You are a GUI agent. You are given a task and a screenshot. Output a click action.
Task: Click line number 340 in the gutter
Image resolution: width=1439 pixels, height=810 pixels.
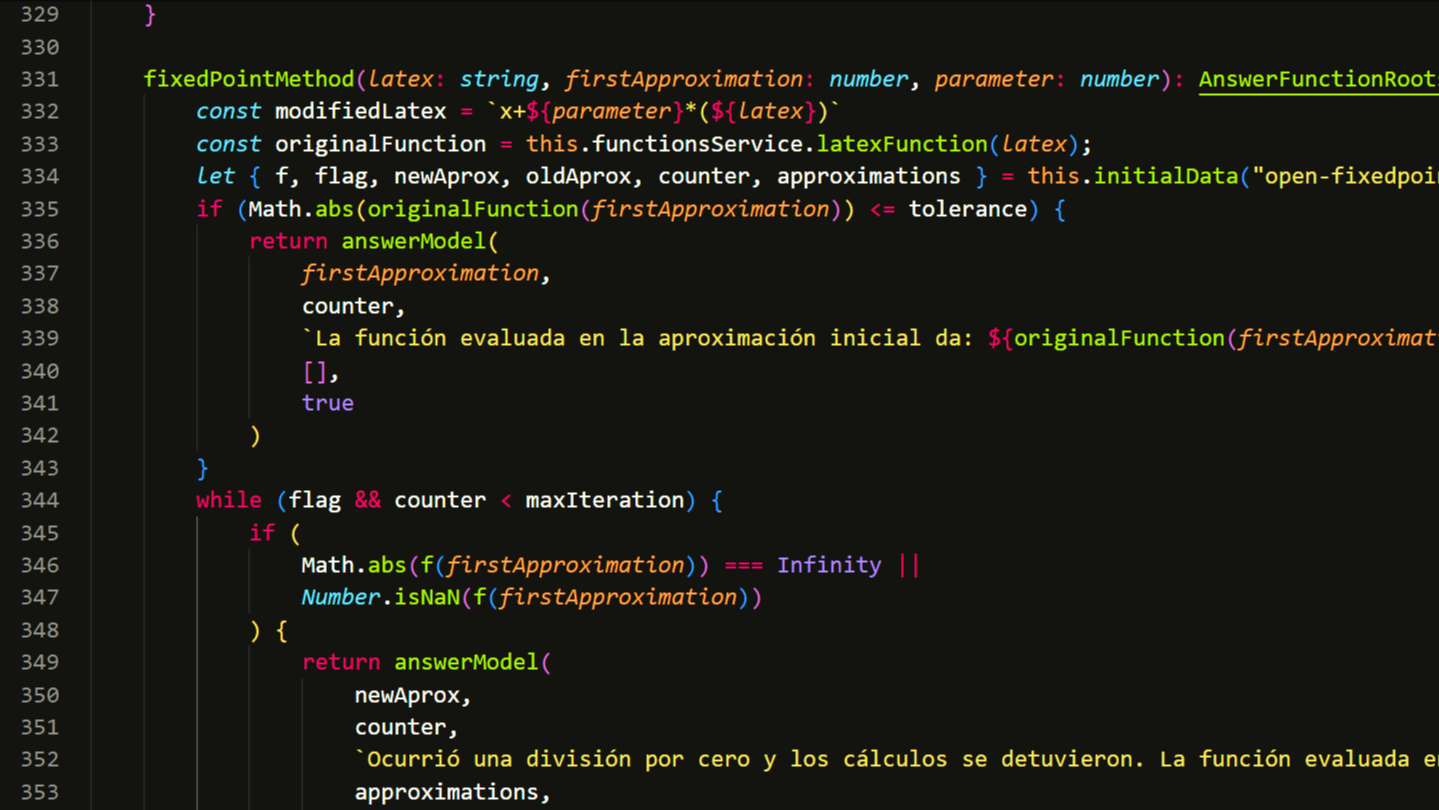click(39, 371)
